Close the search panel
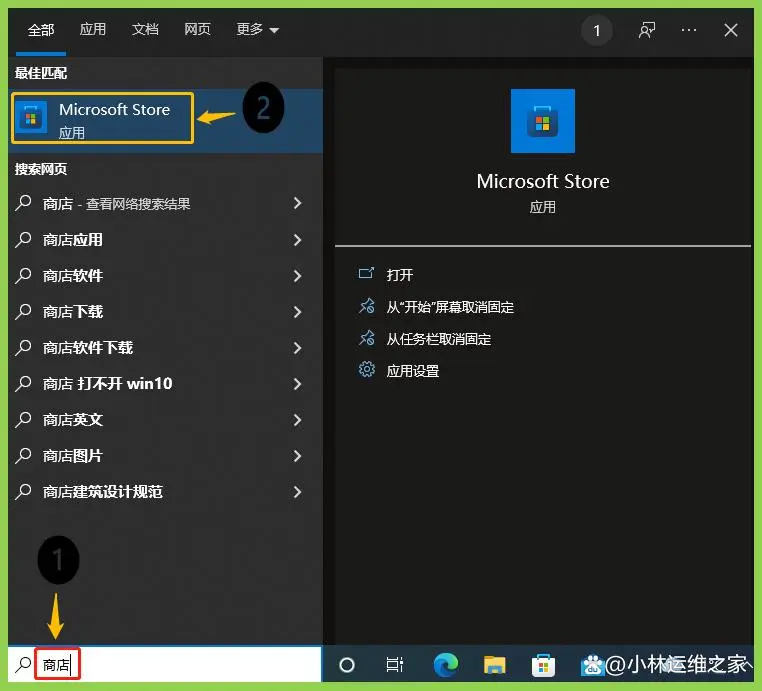The width and height of the screenshot is (762, 691). coord(730,30)
